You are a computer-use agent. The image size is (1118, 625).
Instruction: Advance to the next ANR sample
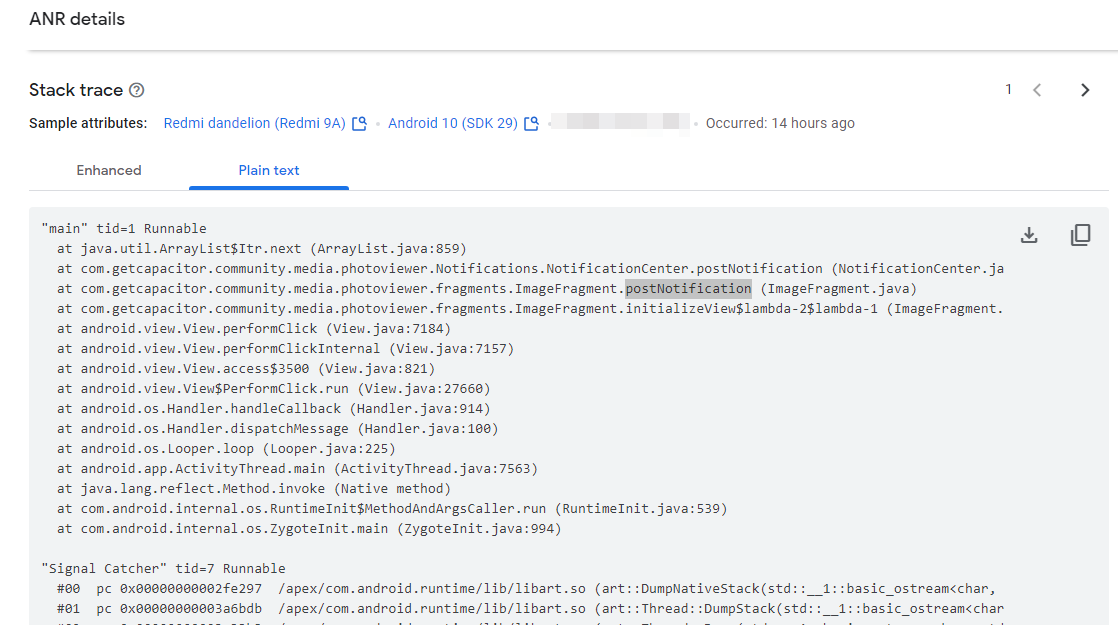click(1085, 89)
